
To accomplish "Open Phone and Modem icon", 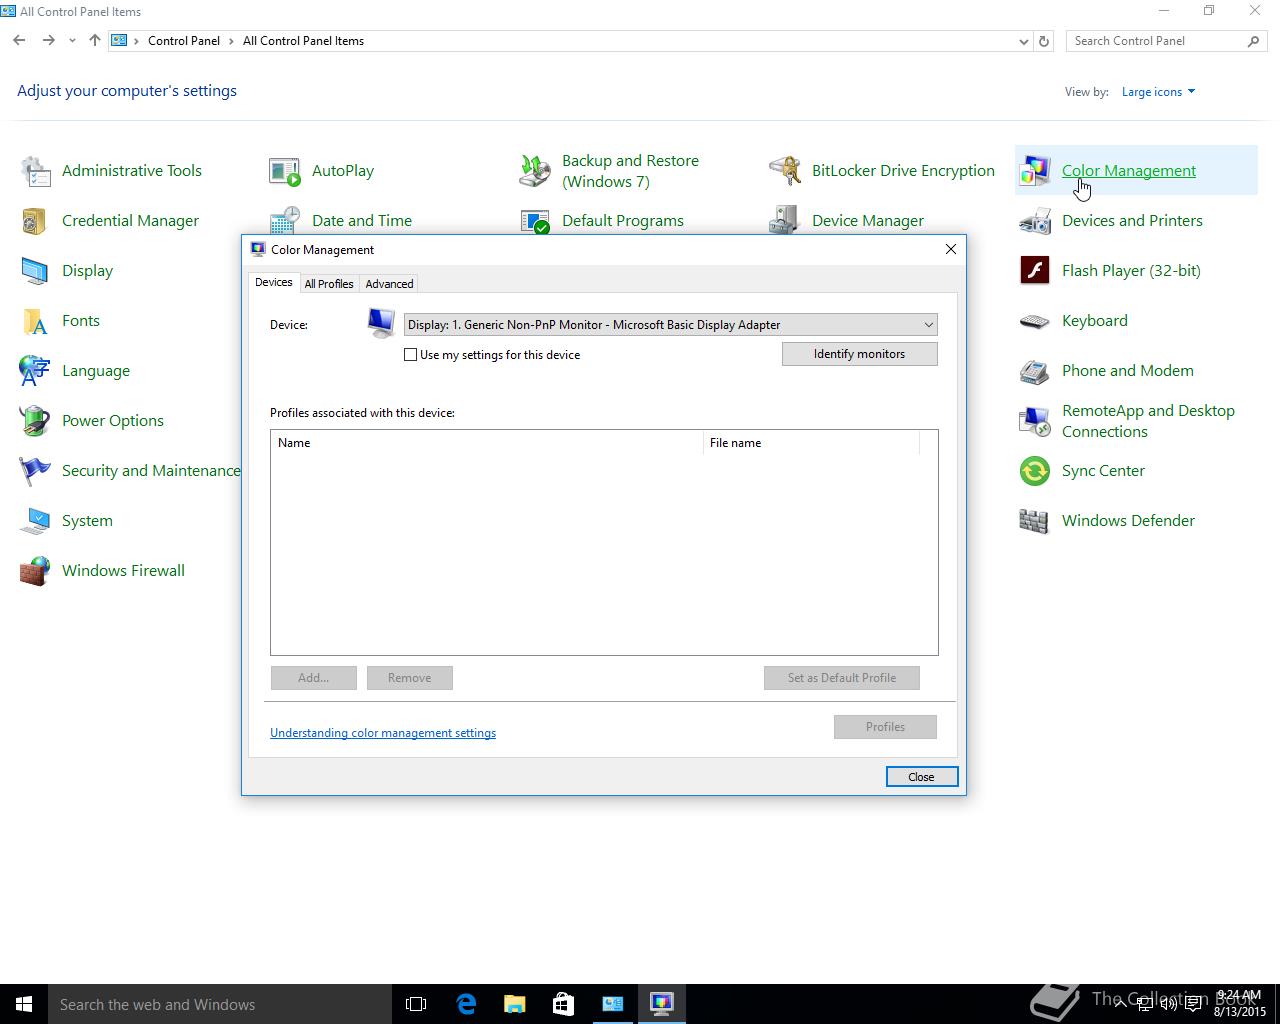I will (1035, 371).
